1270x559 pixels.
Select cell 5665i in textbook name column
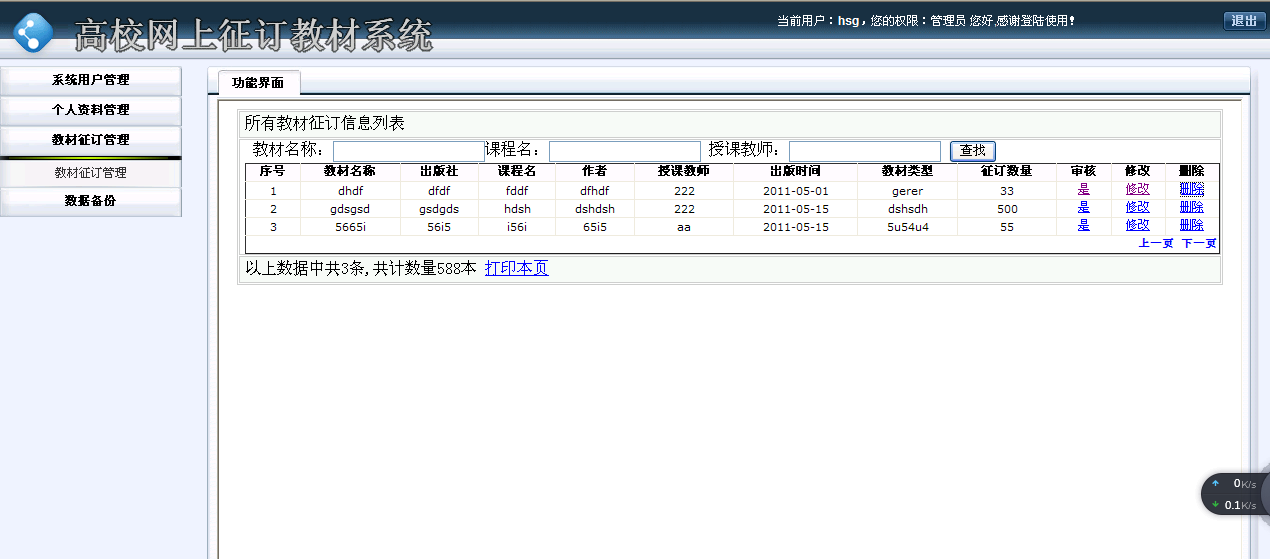point(350,227)
